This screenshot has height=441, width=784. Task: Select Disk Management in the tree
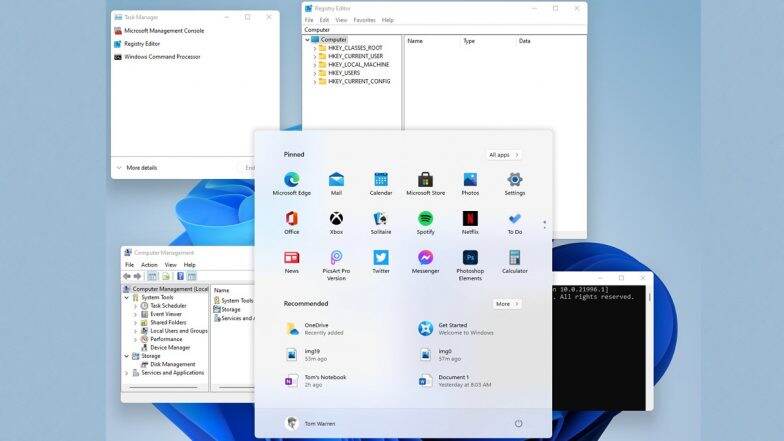pos(172,364)
